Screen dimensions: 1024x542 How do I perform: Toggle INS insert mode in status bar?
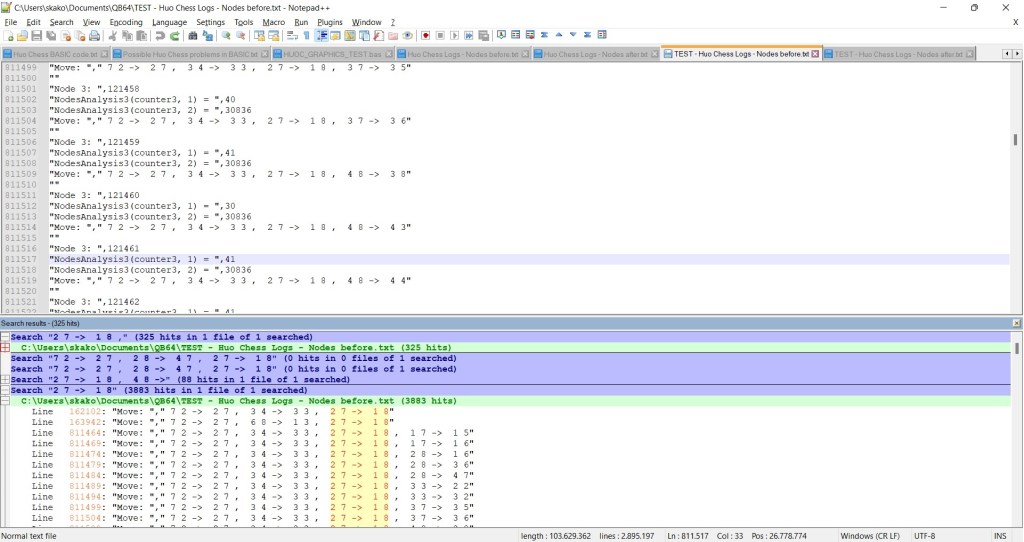coord(1000,536)
